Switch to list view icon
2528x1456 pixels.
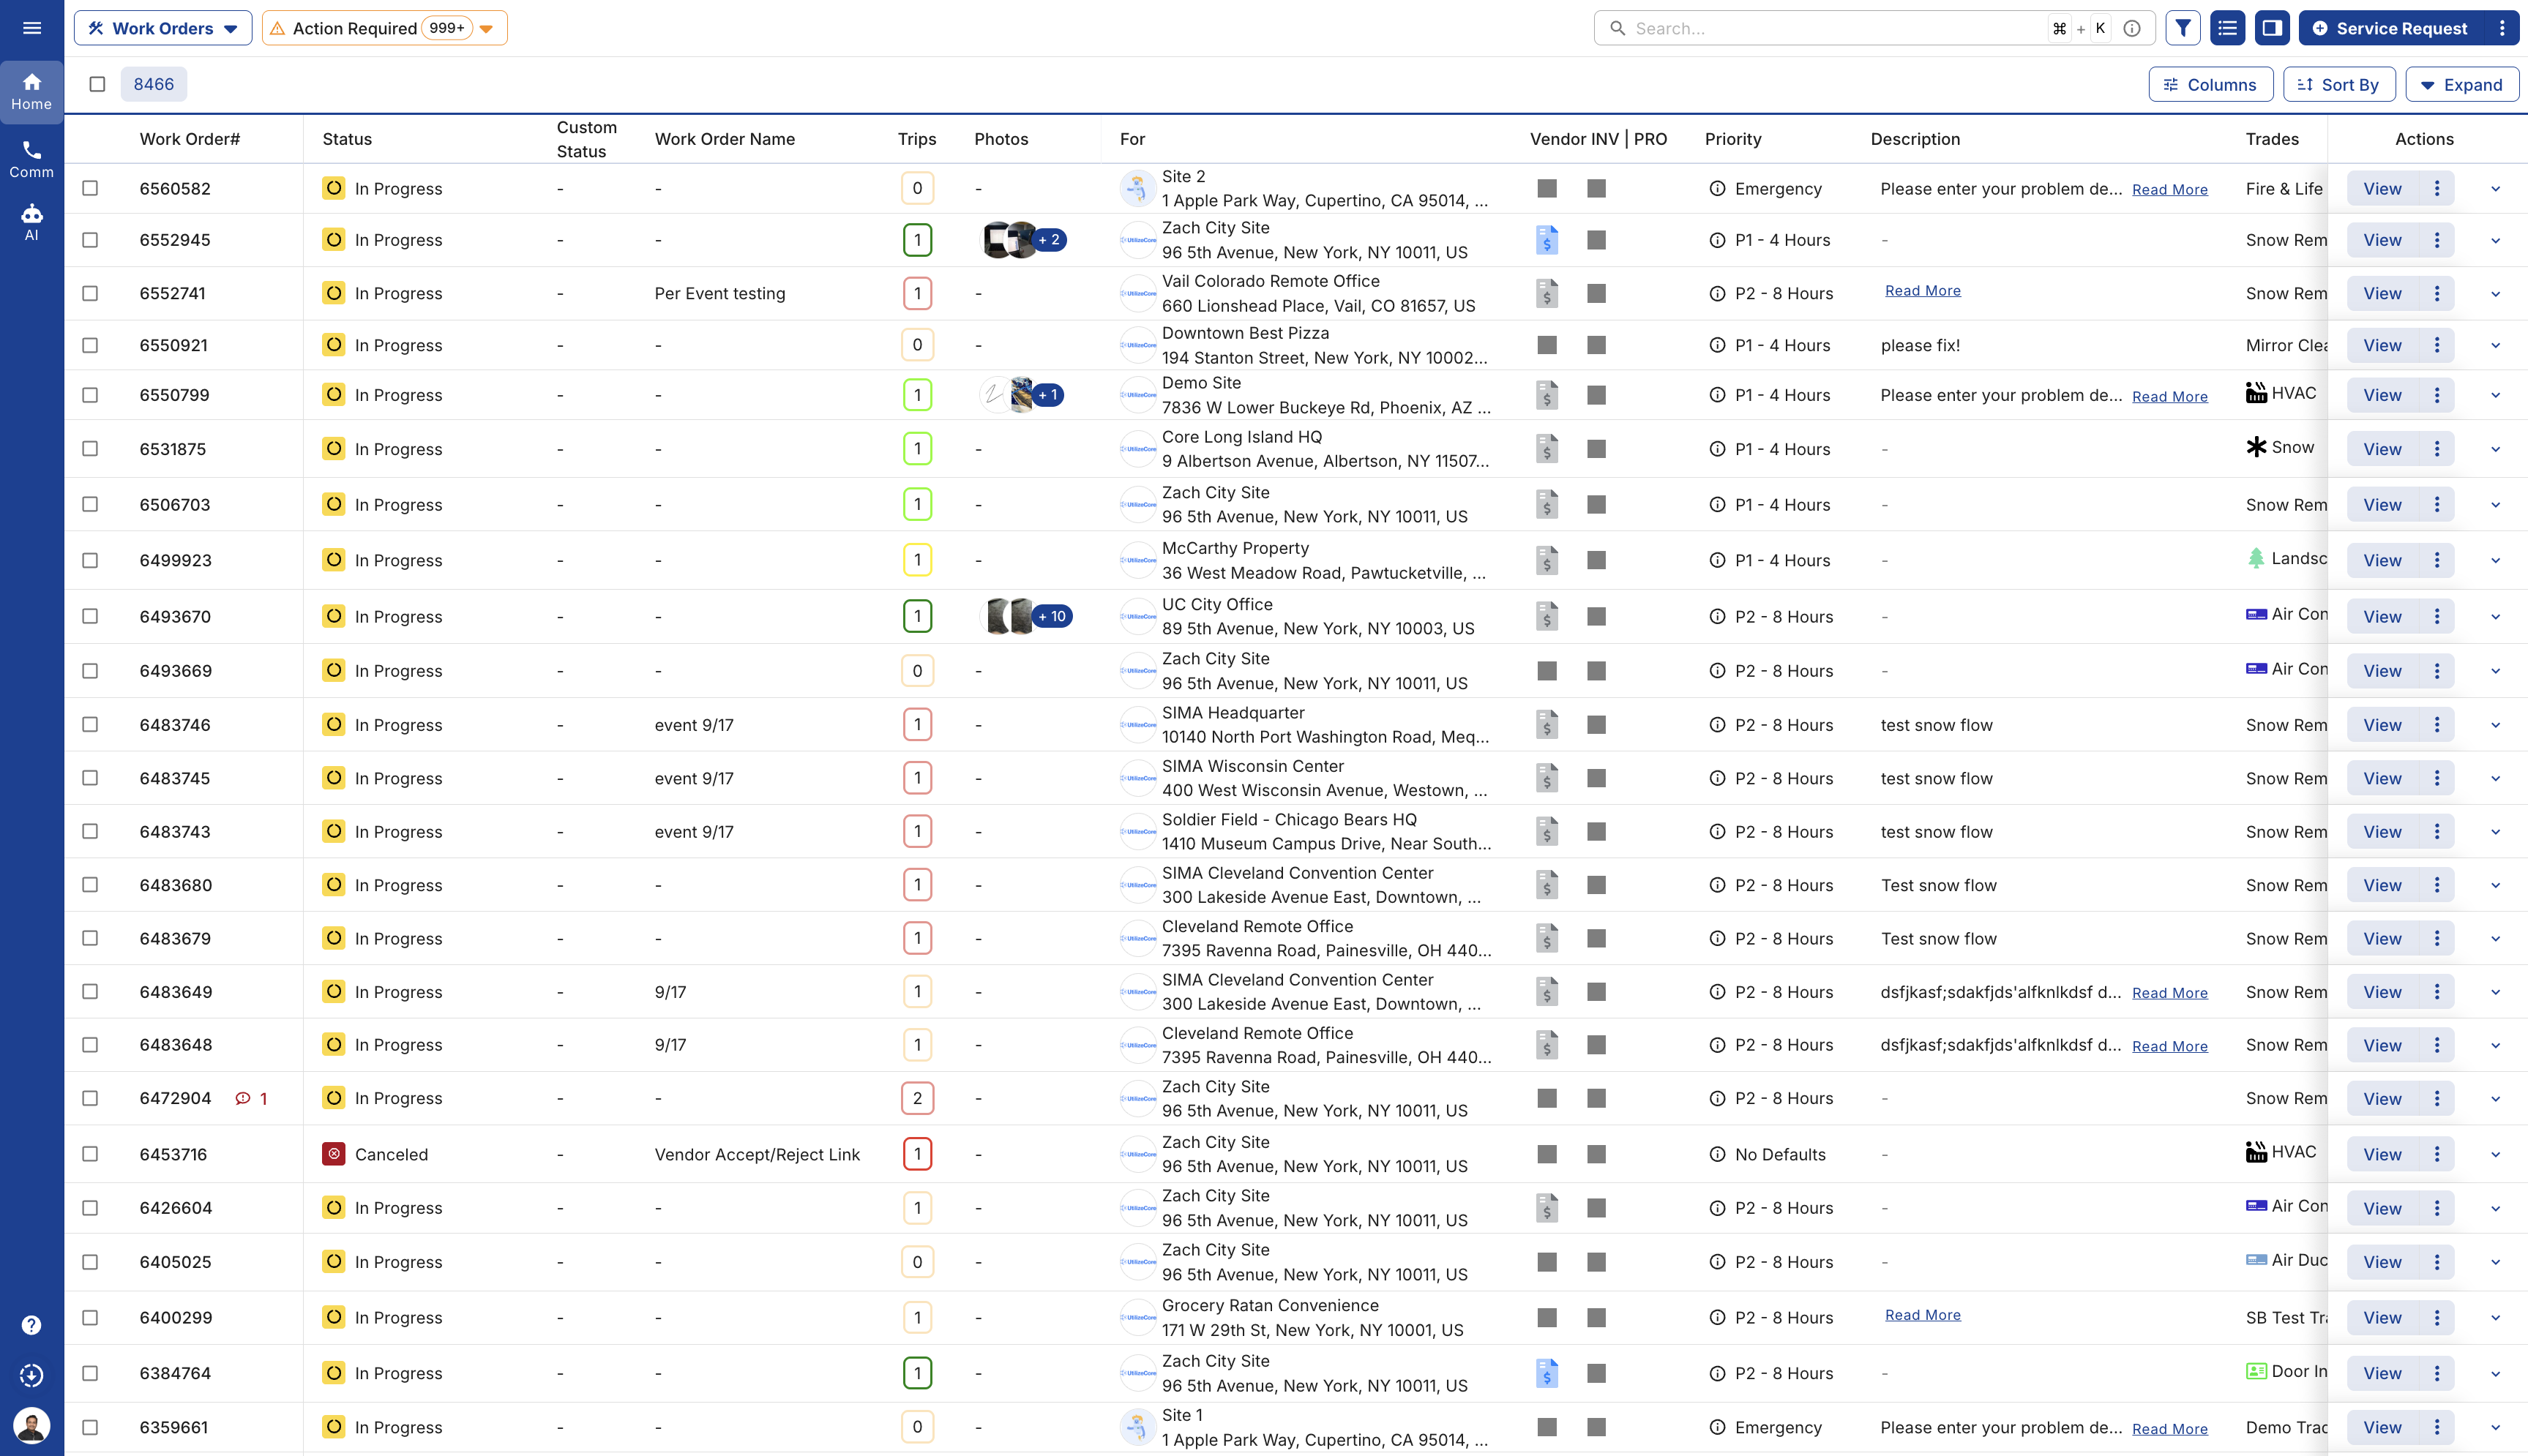point(2227,28)
